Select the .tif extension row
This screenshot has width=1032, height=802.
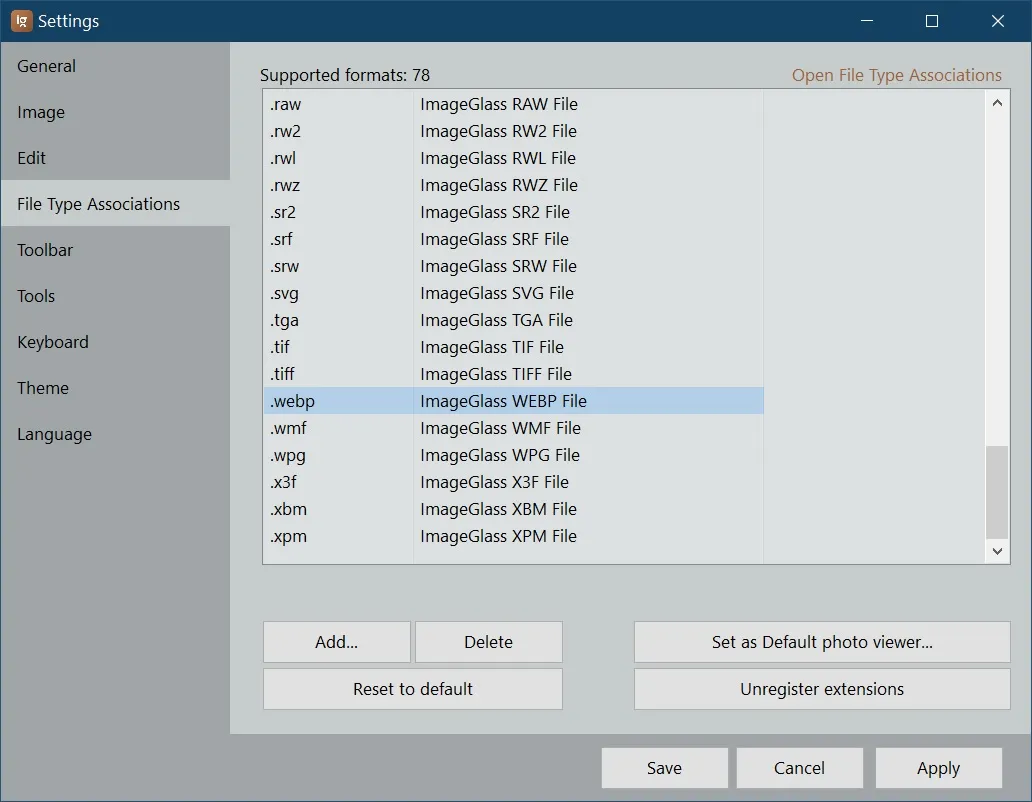point(513,347)
